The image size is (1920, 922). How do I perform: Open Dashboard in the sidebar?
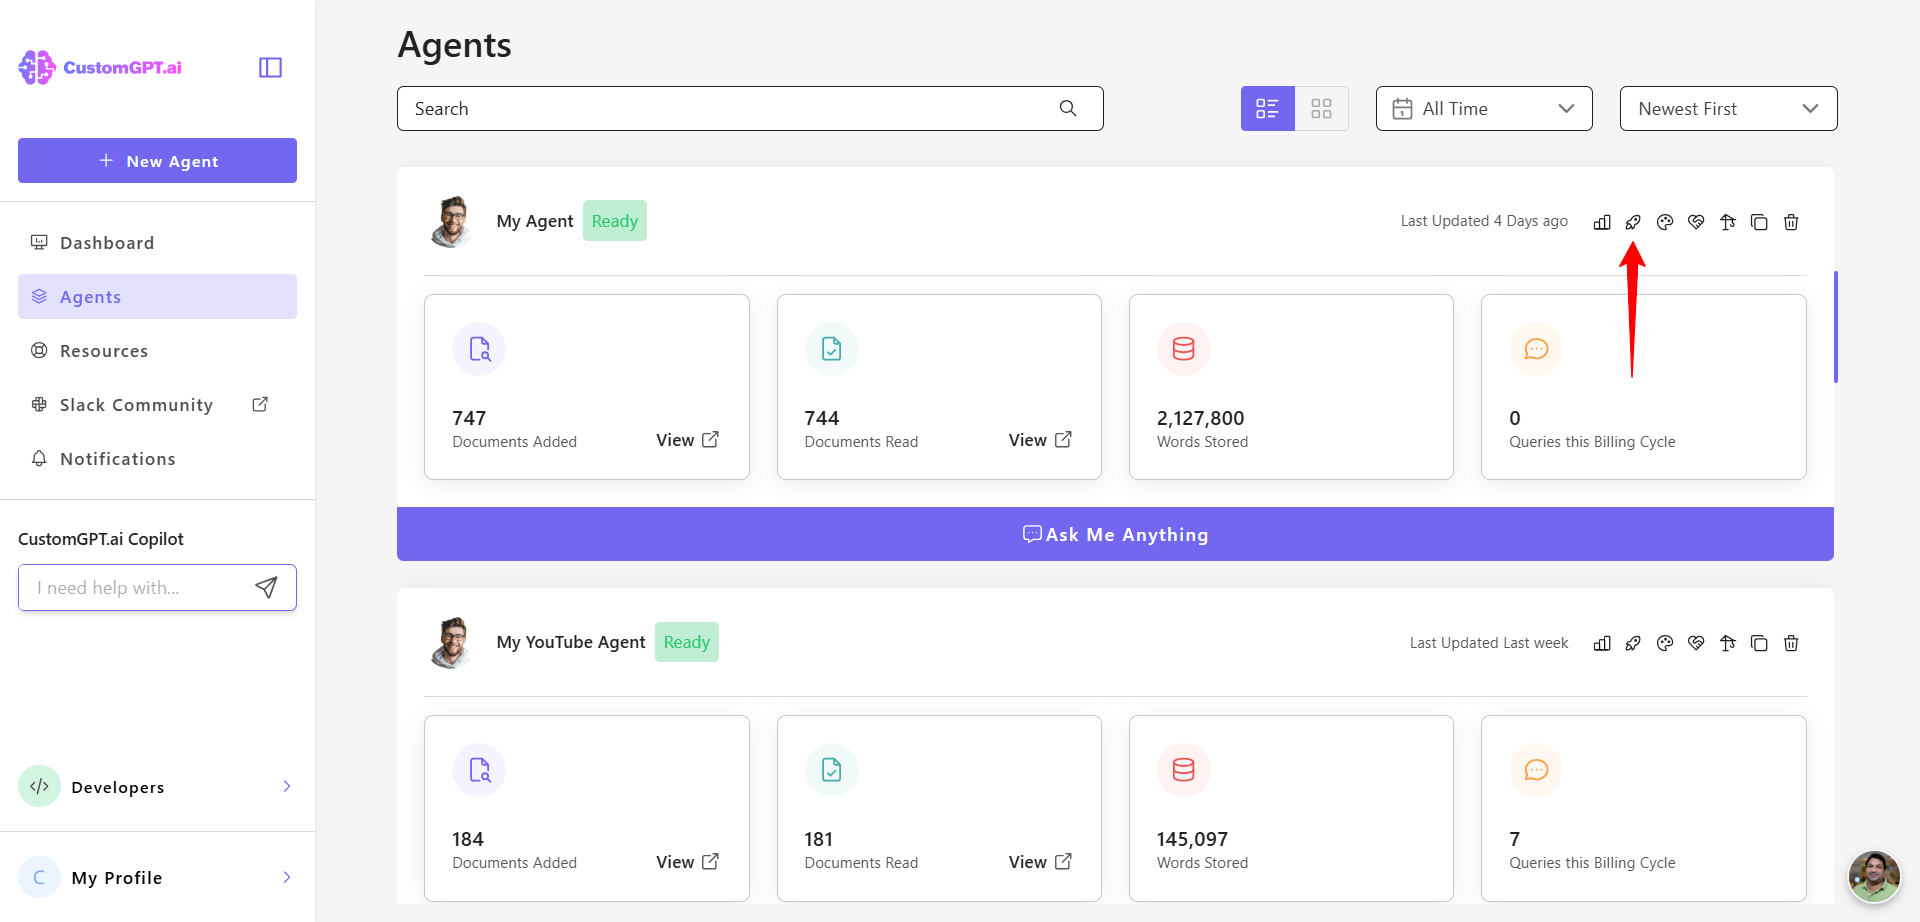157,243
